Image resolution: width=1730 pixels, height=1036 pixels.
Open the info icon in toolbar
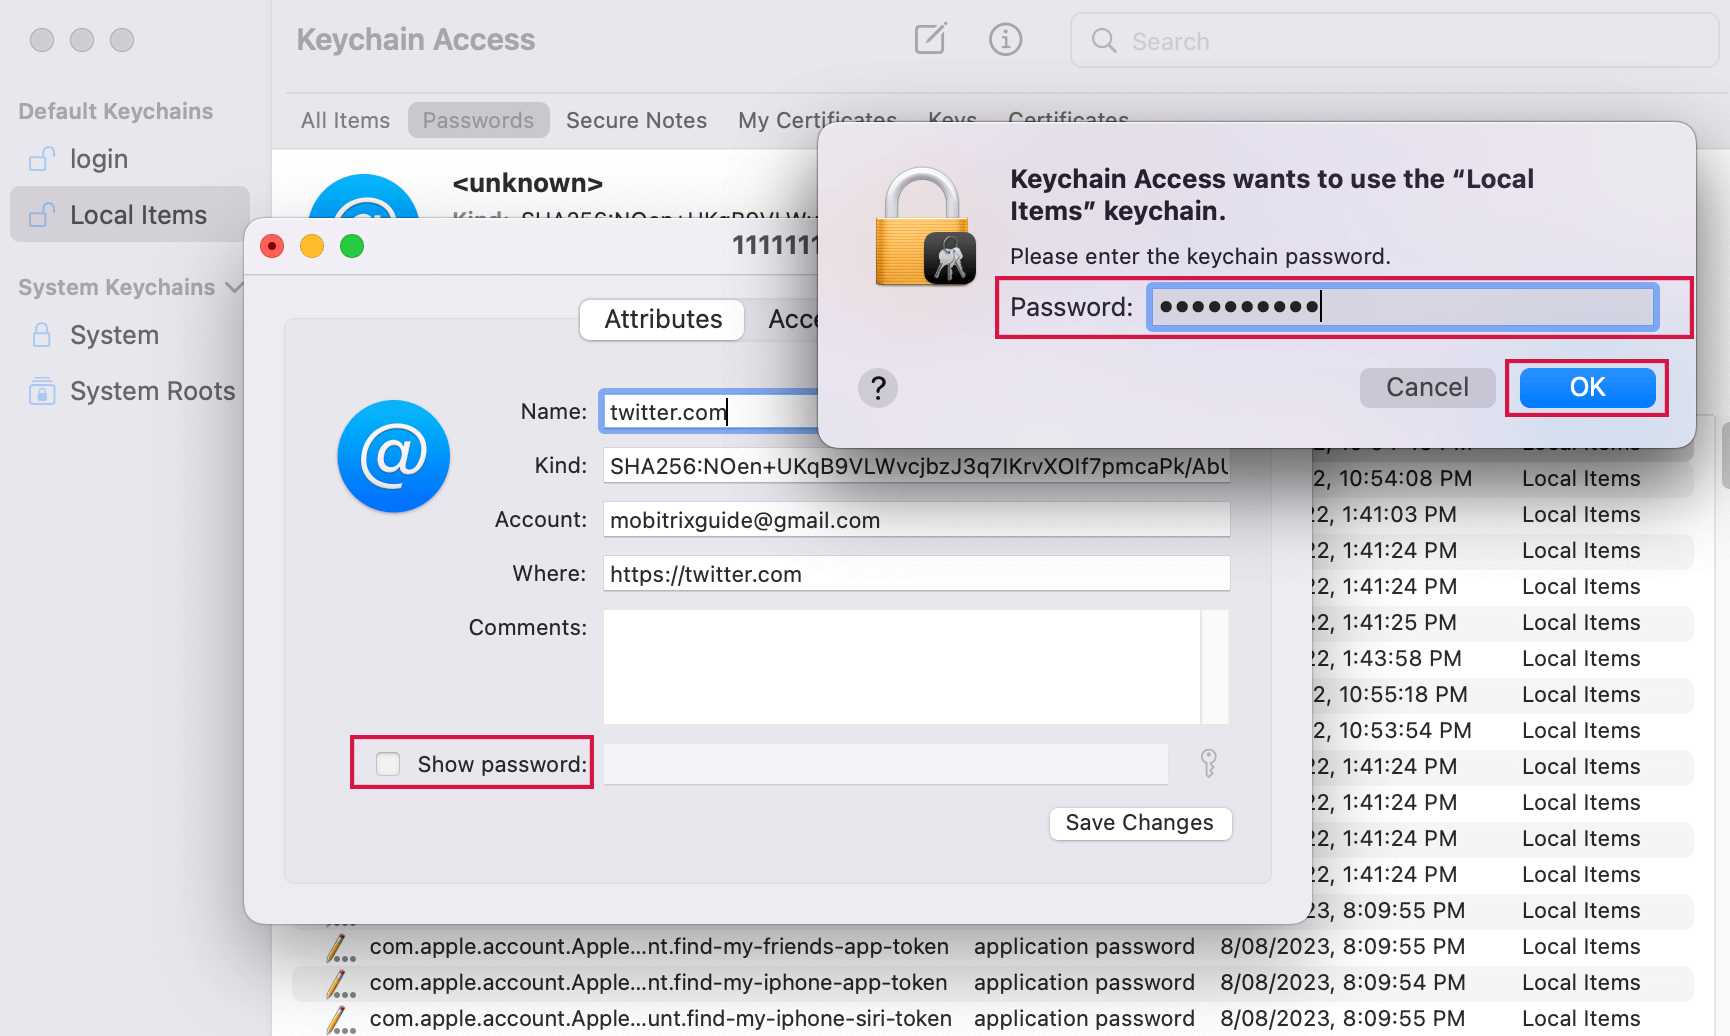1005,39
